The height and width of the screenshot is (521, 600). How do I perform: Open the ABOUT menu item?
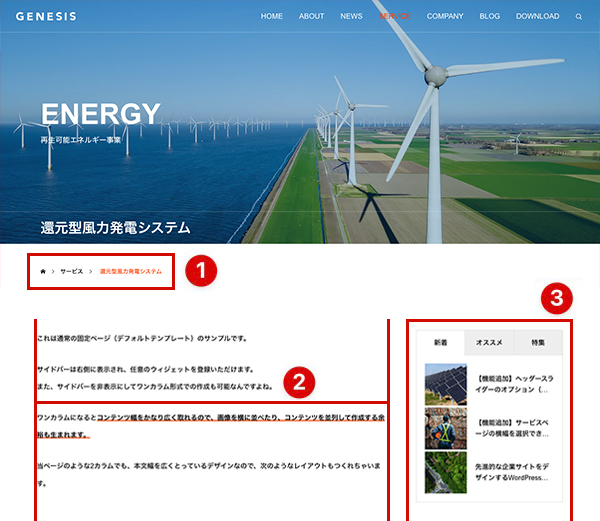click(312, 17)
